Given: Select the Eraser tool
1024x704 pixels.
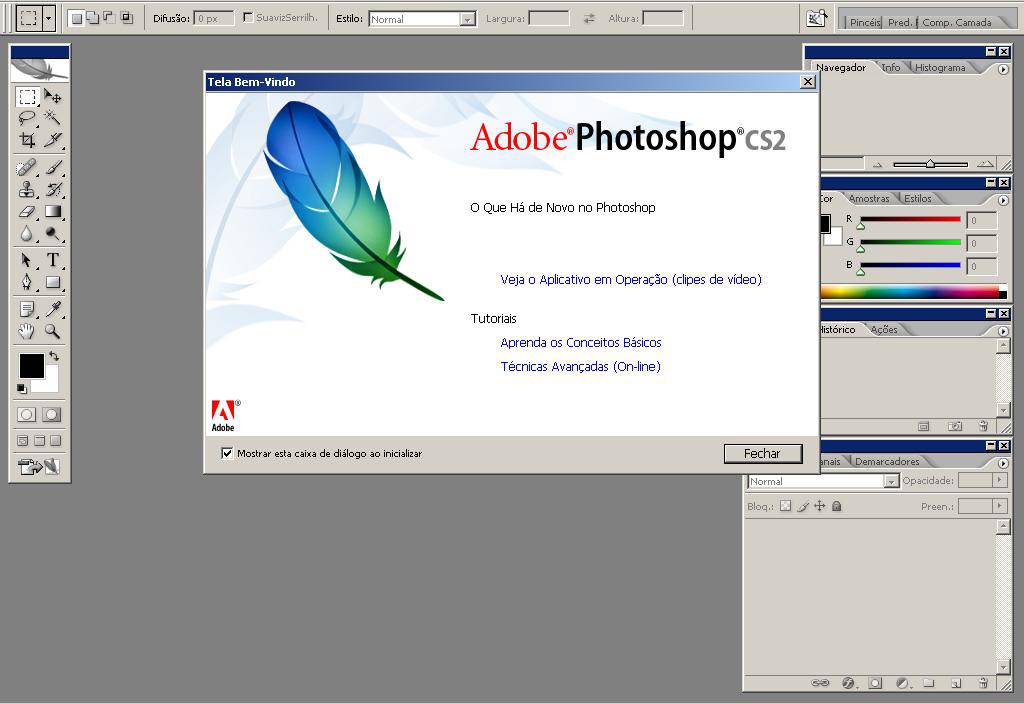Looking at the screenshot, I should tap(27, 212).
